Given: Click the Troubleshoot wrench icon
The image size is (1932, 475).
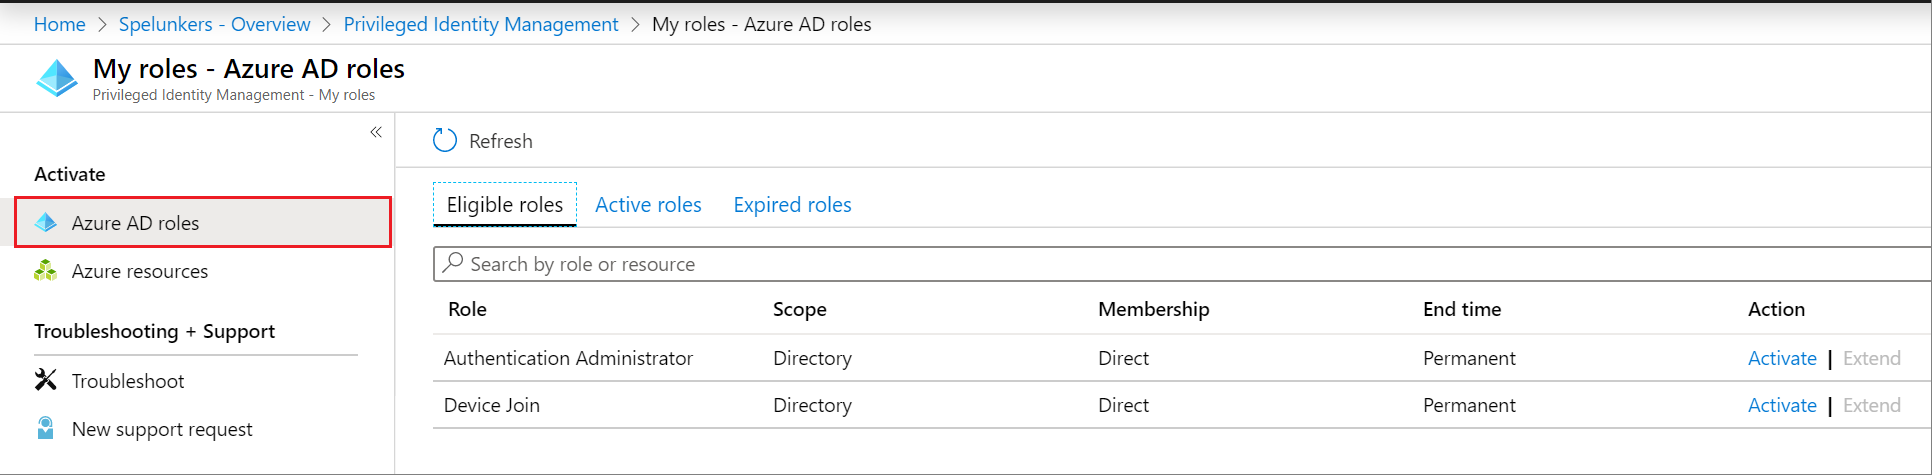Looking at the screenshot, I should [46, 380].
